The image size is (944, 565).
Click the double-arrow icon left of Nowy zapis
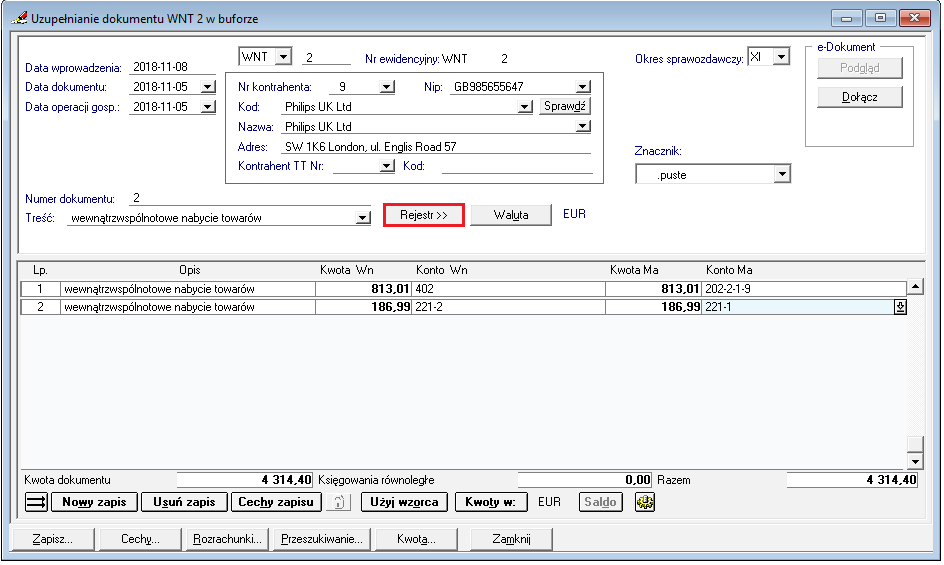click(36, 502)
